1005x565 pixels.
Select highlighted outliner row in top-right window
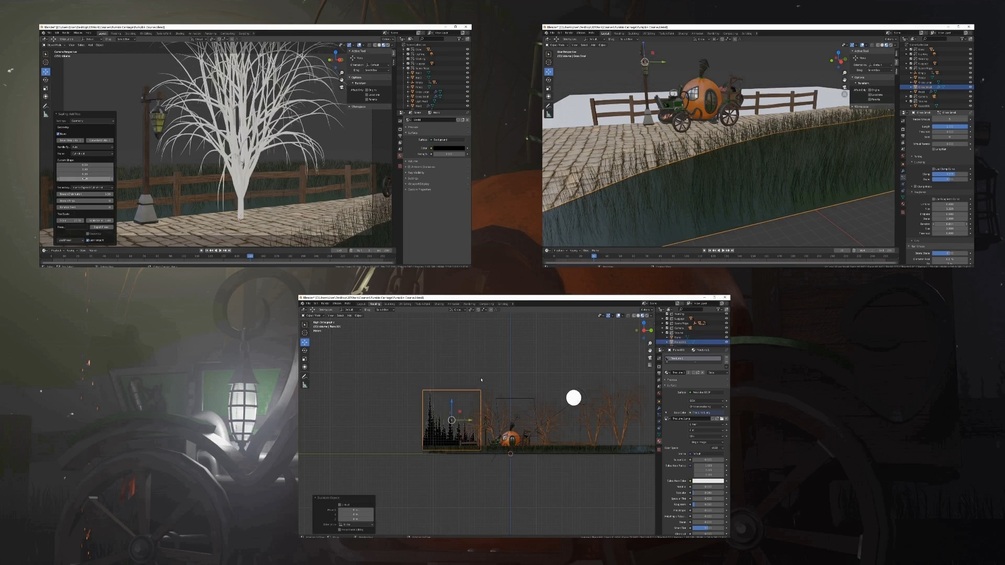(937, 87)
